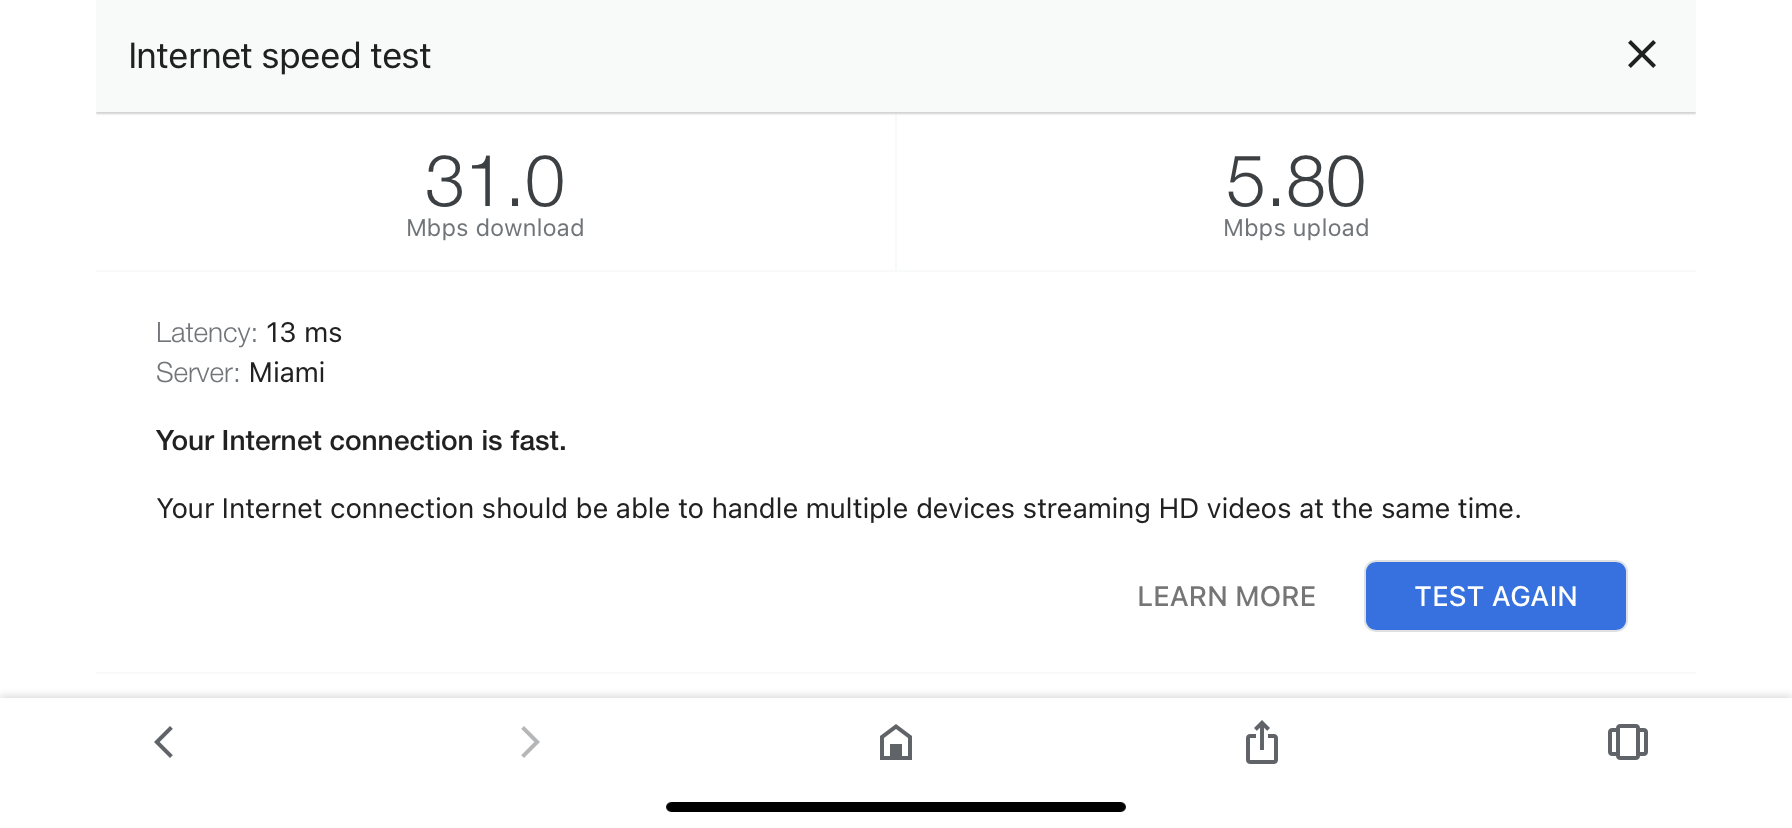The height and width of the screenshot is (828, 1792).
Task: Click the Latency label text
Action: [207, 332]
